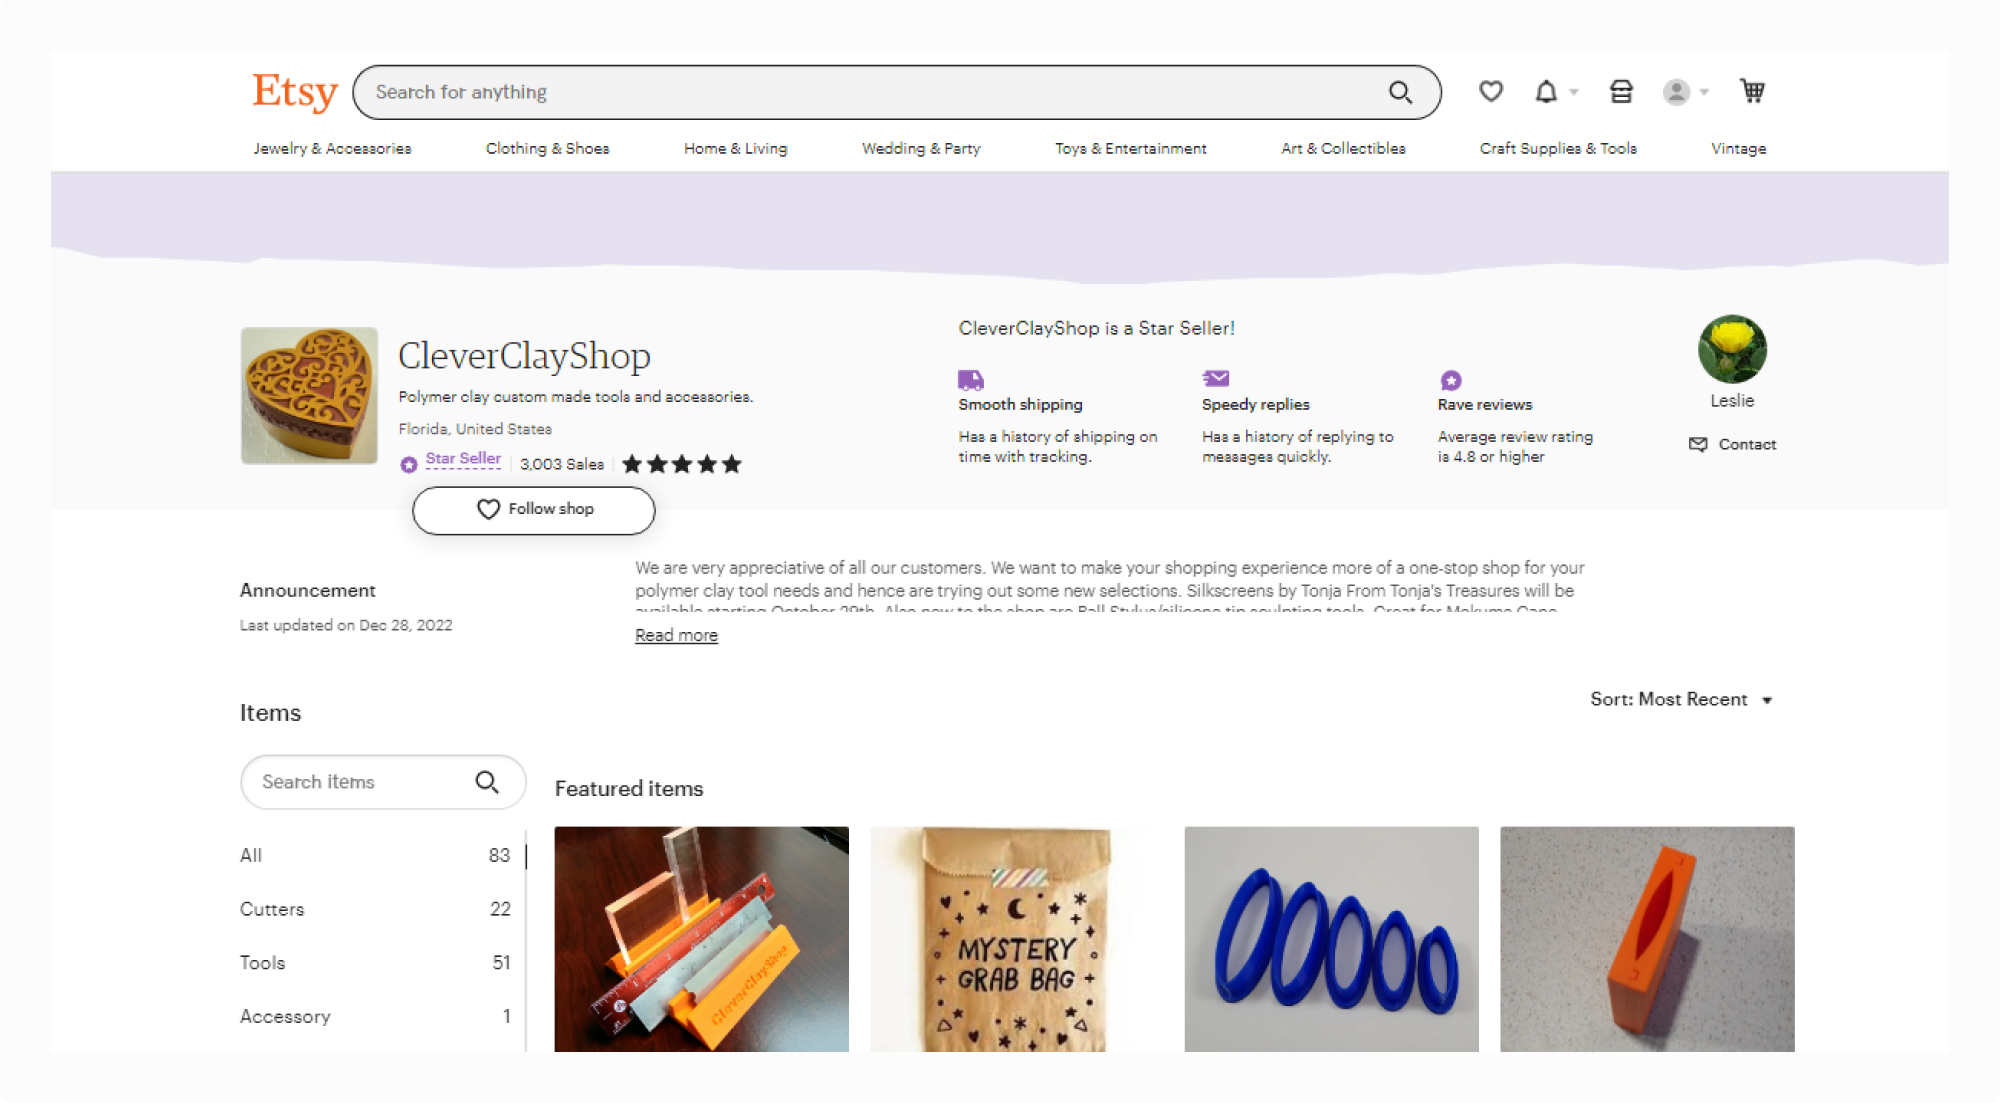The image size is (2000, 1103).
Task: Click the Smooth shipping truck icon
Action: coord(971,380)
